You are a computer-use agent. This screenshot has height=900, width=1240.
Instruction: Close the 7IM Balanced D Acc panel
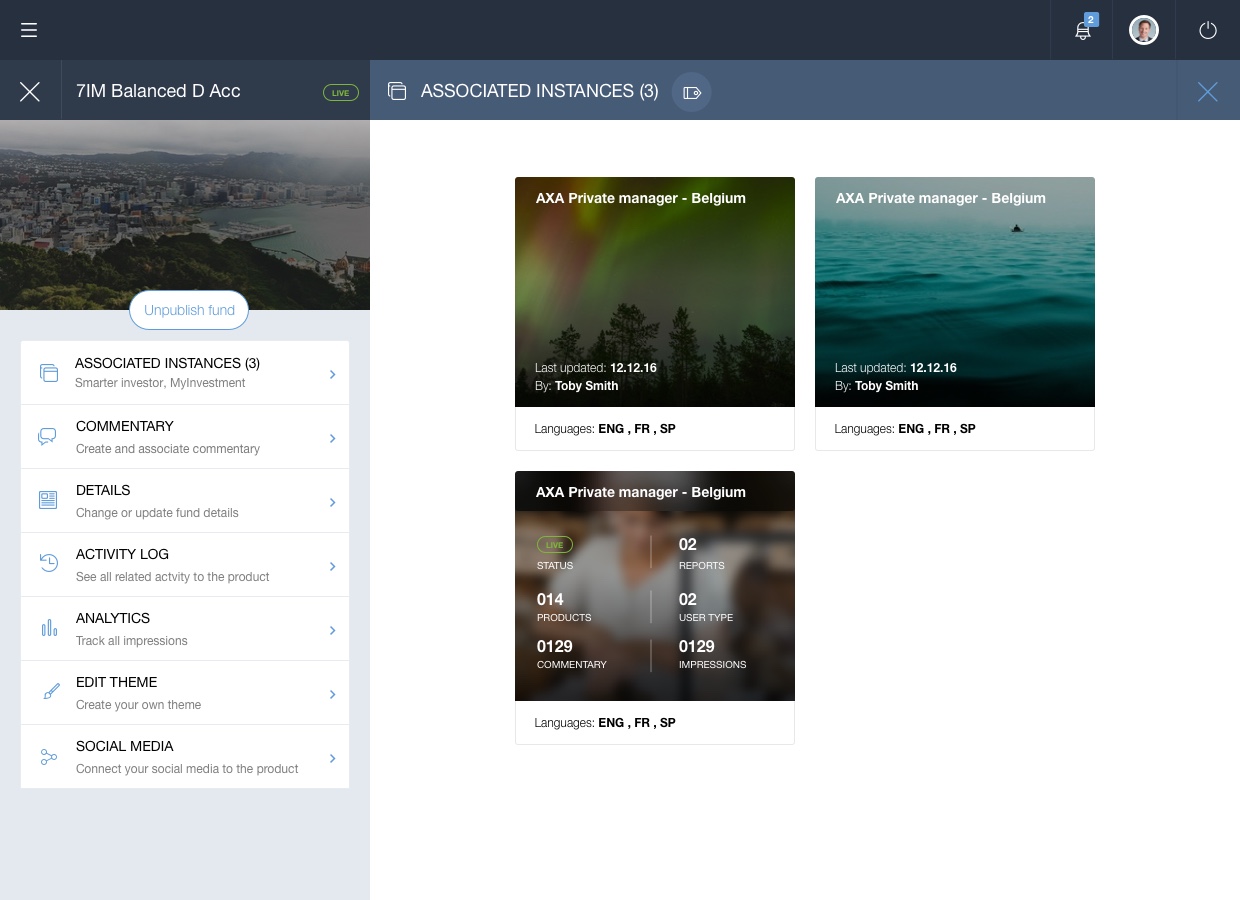[30, 91]
